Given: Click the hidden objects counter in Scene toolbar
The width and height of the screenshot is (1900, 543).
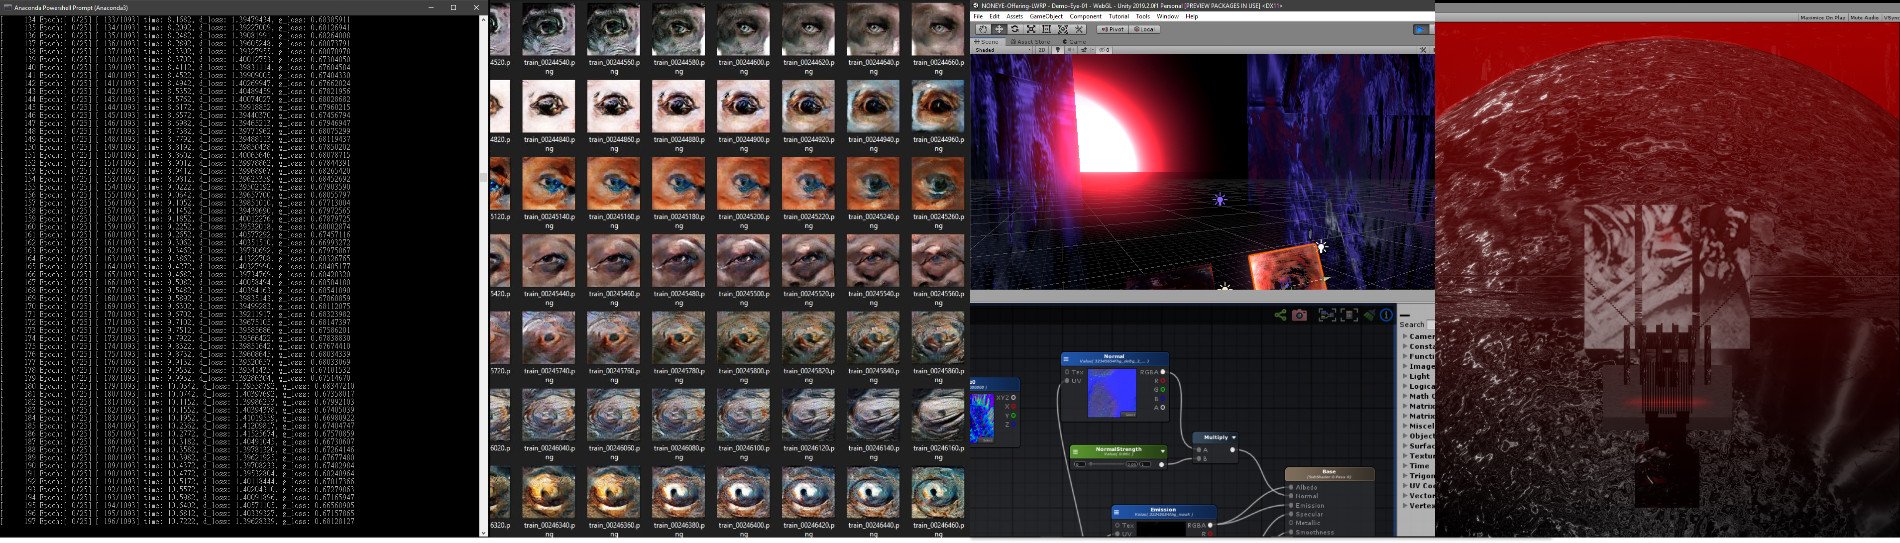Looking at the screenshot, I should 1104,50.
